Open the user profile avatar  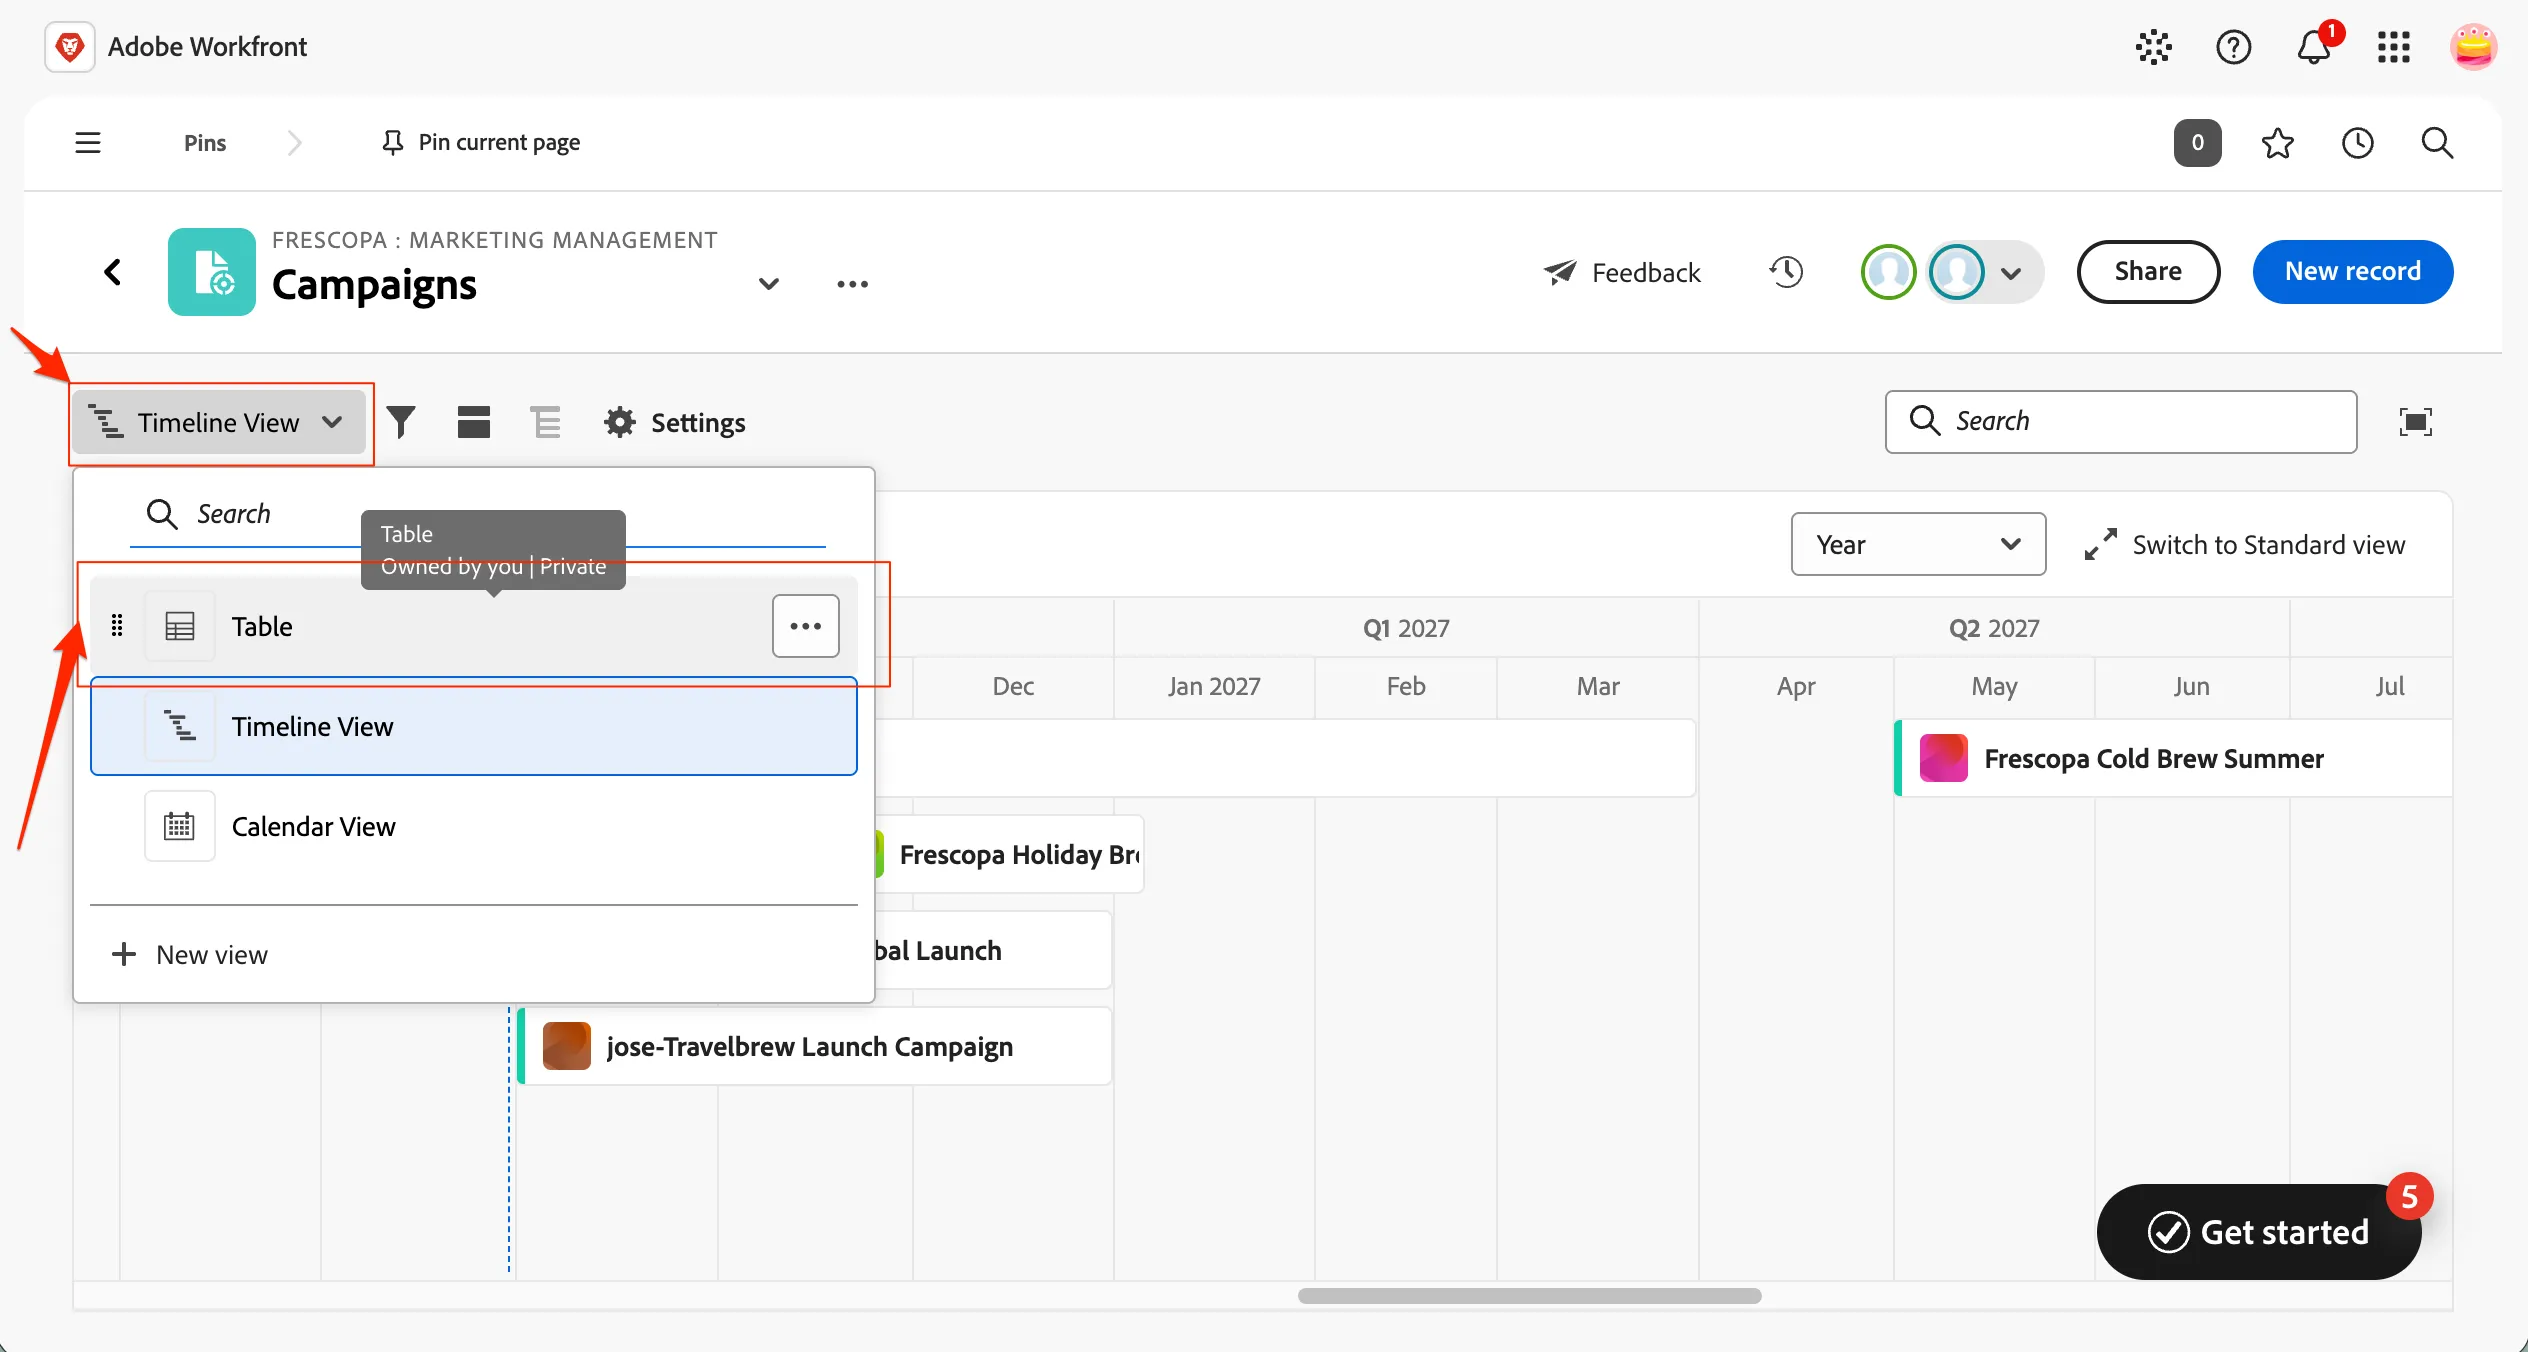click(2473, 47)
